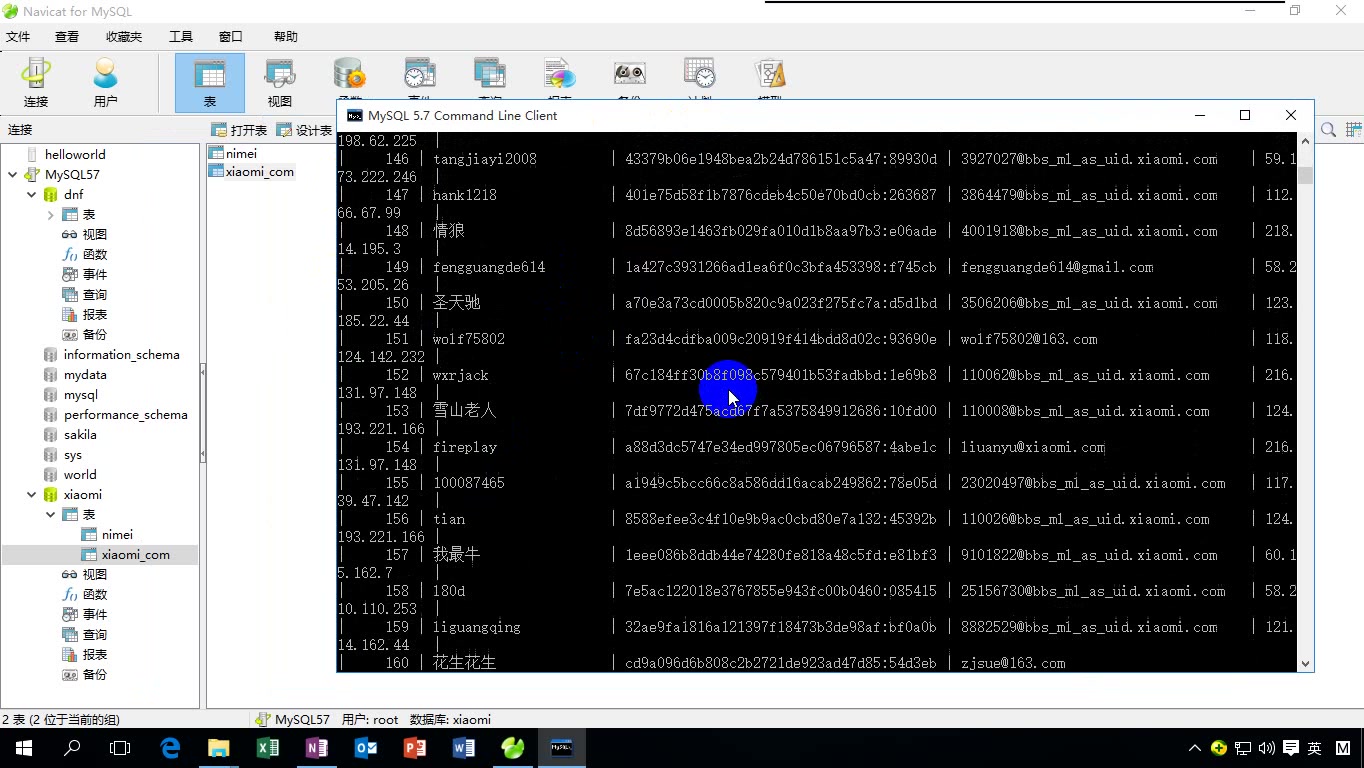Click the MySQL57 entry in the status bar
1364x768 pixels.
click(x=293, y=719)
